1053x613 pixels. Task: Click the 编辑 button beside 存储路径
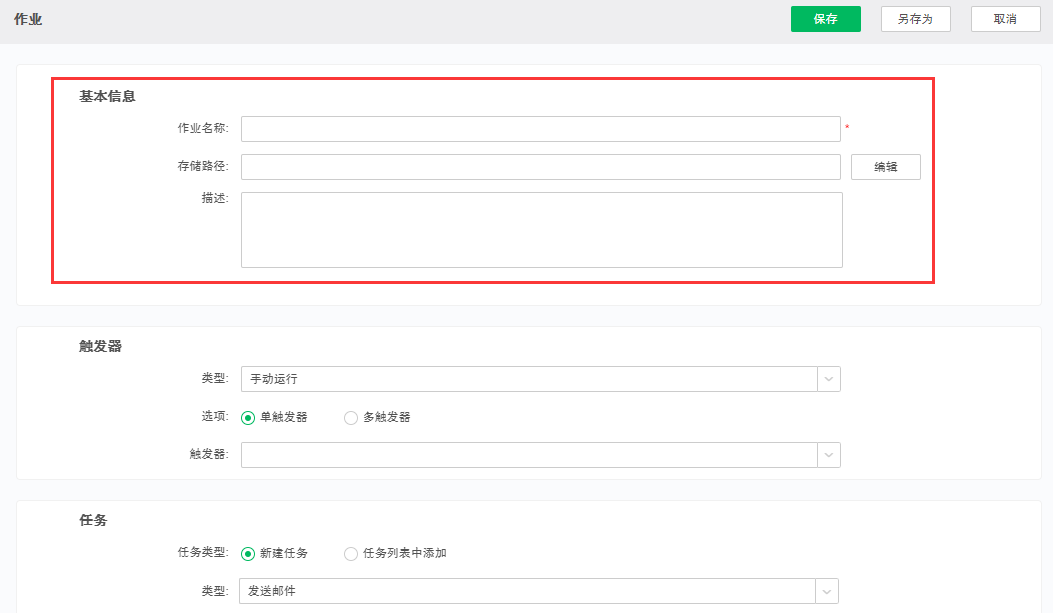click(x=885, y=167)
